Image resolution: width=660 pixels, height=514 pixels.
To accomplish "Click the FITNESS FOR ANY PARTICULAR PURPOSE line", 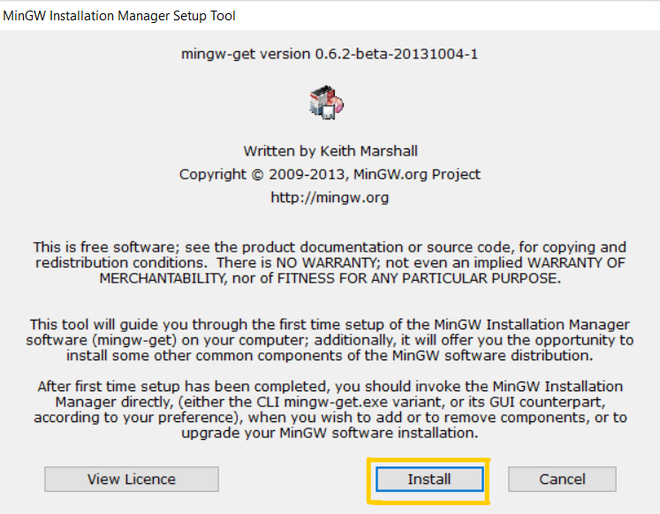I will [x=329, y=277].
